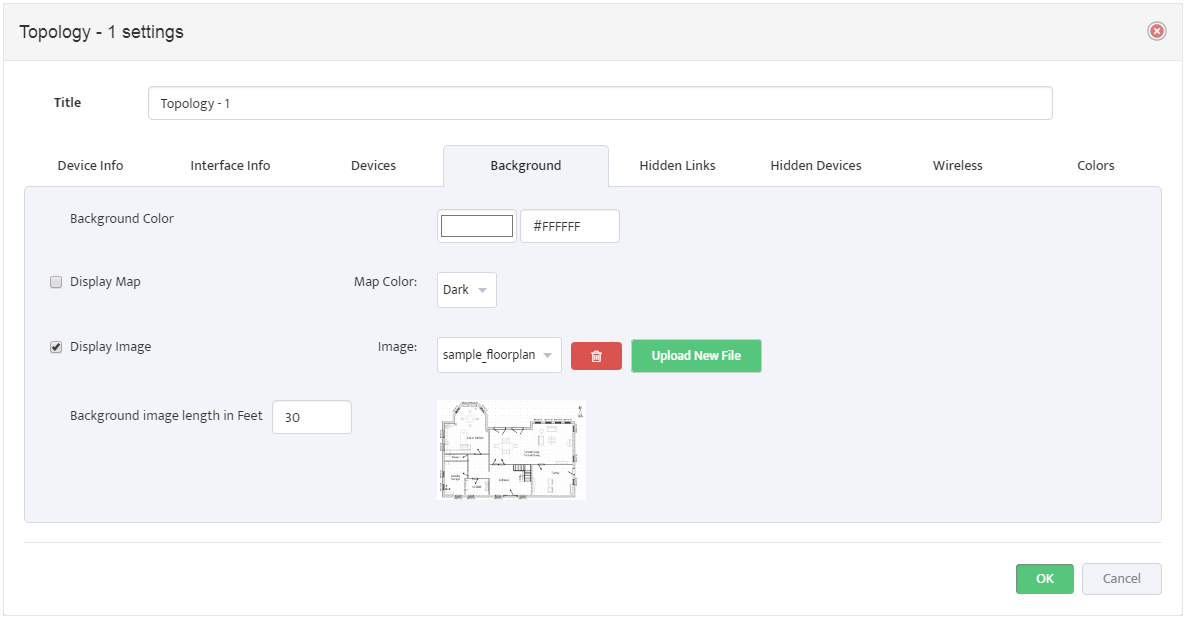Close the Topology settings dialog with X
Screen dimensions: 1188x620
click(x=1157, y=31)
